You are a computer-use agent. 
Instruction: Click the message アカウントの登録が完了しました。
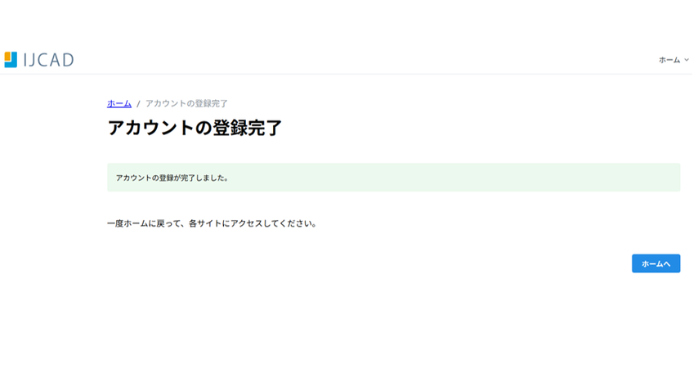[x=172, y=178]
